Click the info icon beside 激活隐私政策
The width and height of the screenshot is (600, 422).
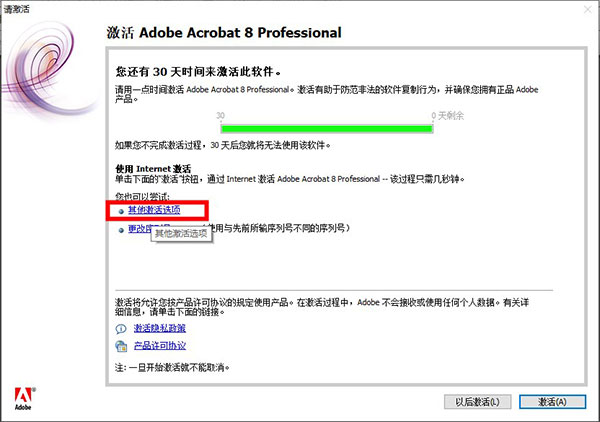point(121,328)
